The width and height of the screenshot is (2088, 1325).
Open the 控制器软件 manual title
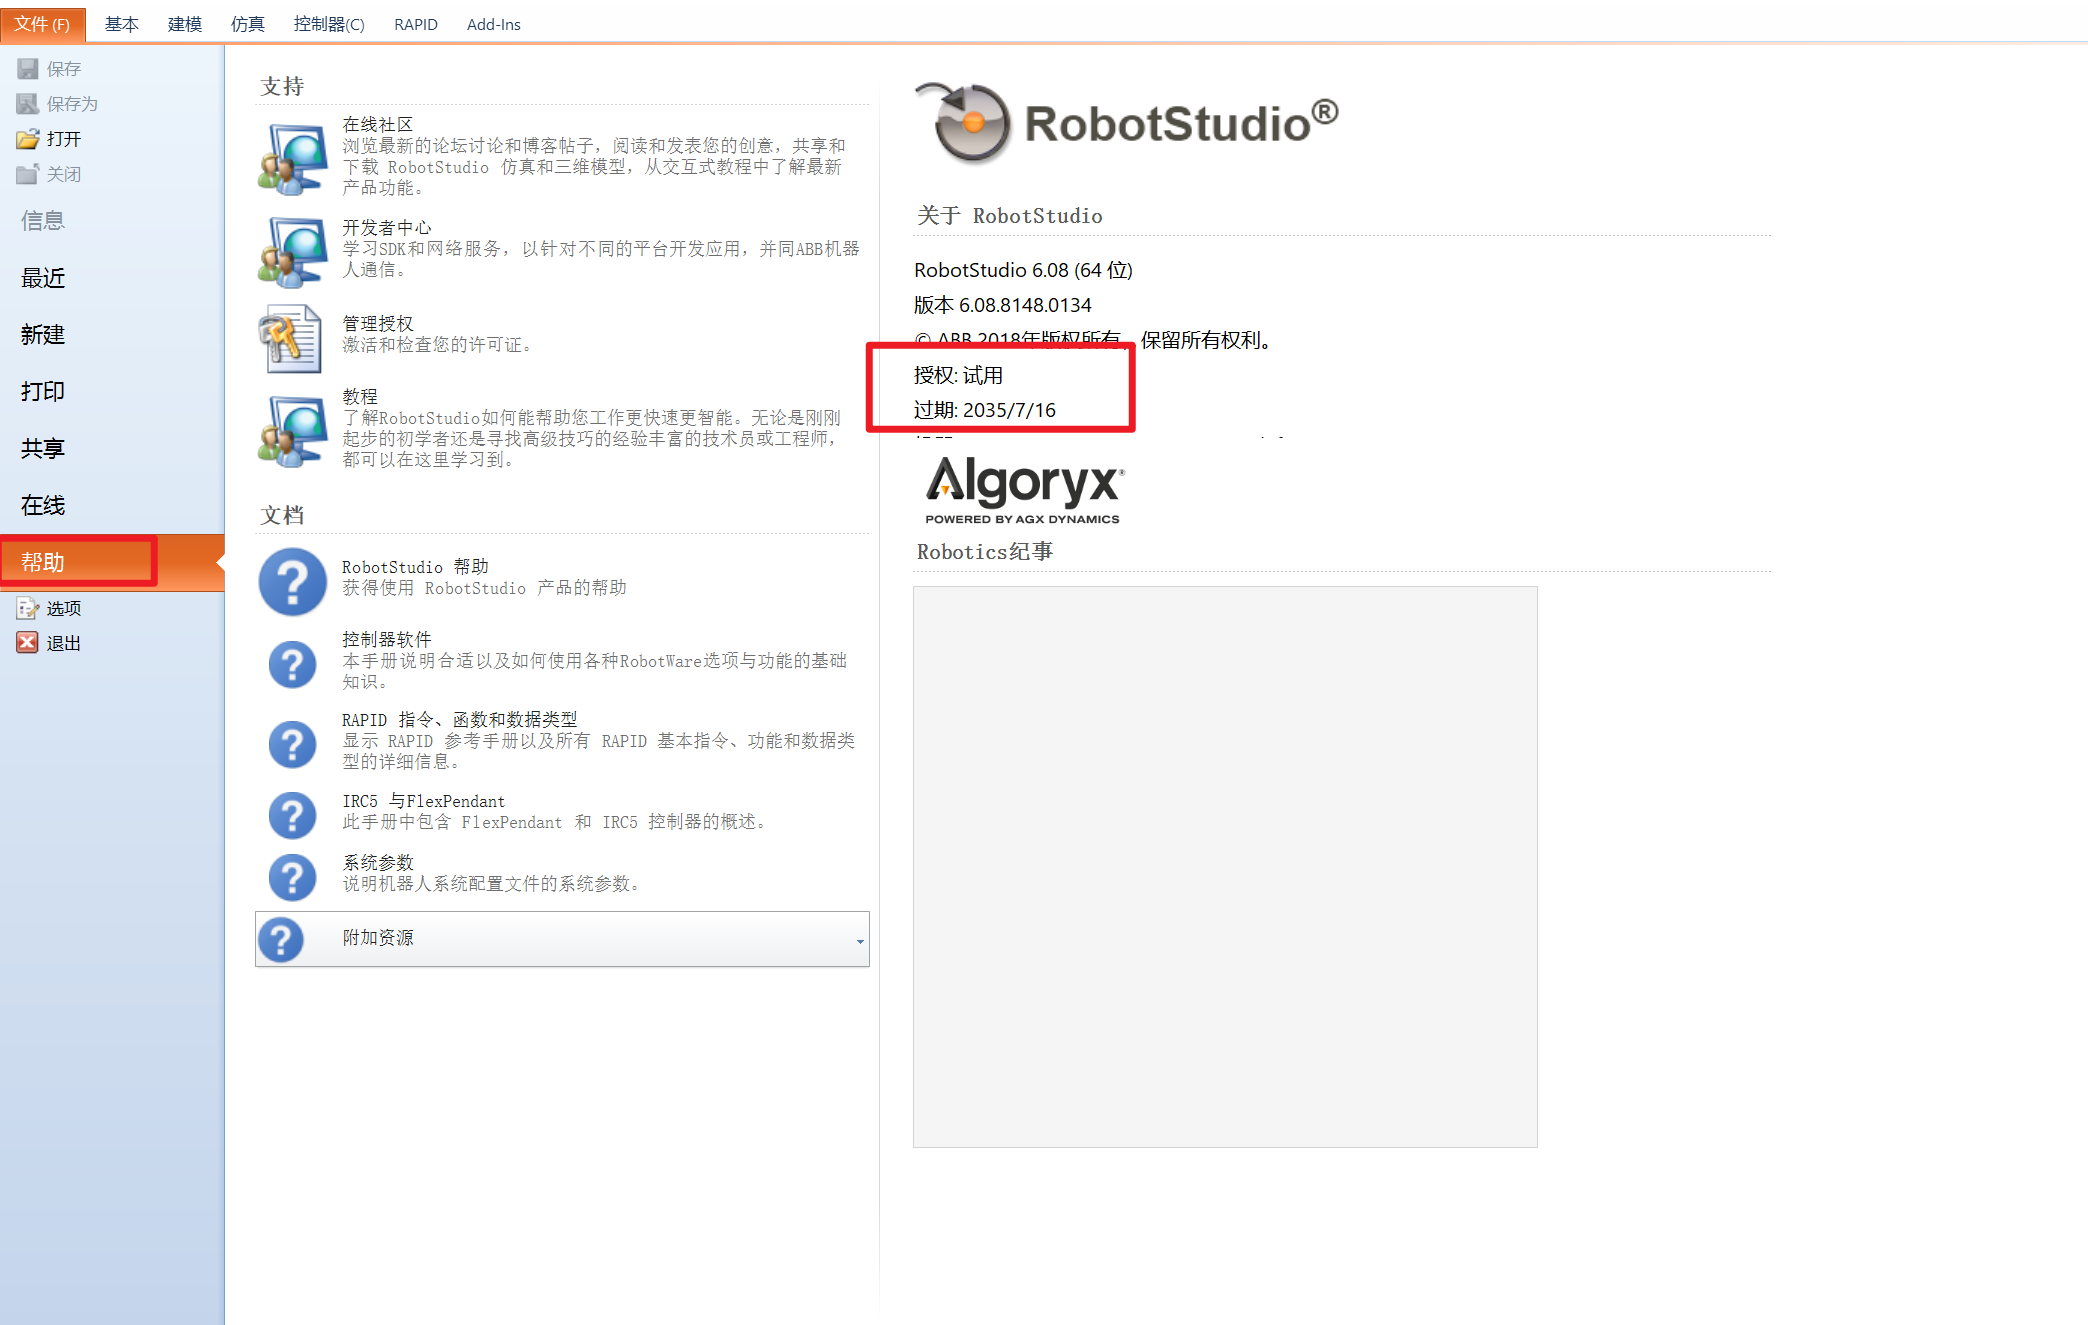(387, 640)
